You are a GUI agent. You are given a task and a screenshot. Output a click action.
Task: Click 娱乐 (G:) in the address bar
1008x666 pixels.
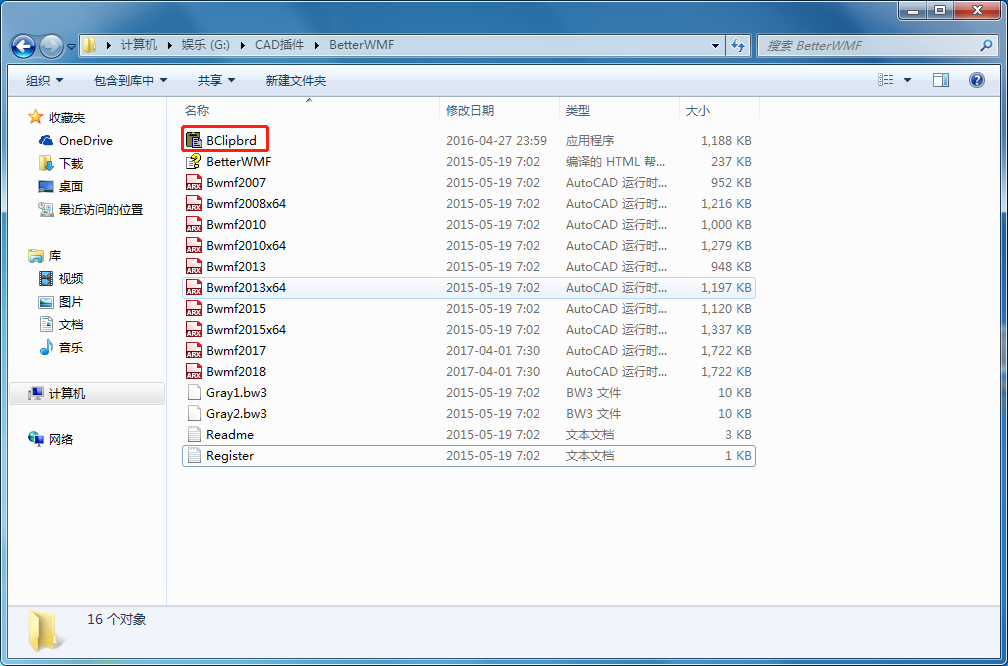(x=206, y=45)
